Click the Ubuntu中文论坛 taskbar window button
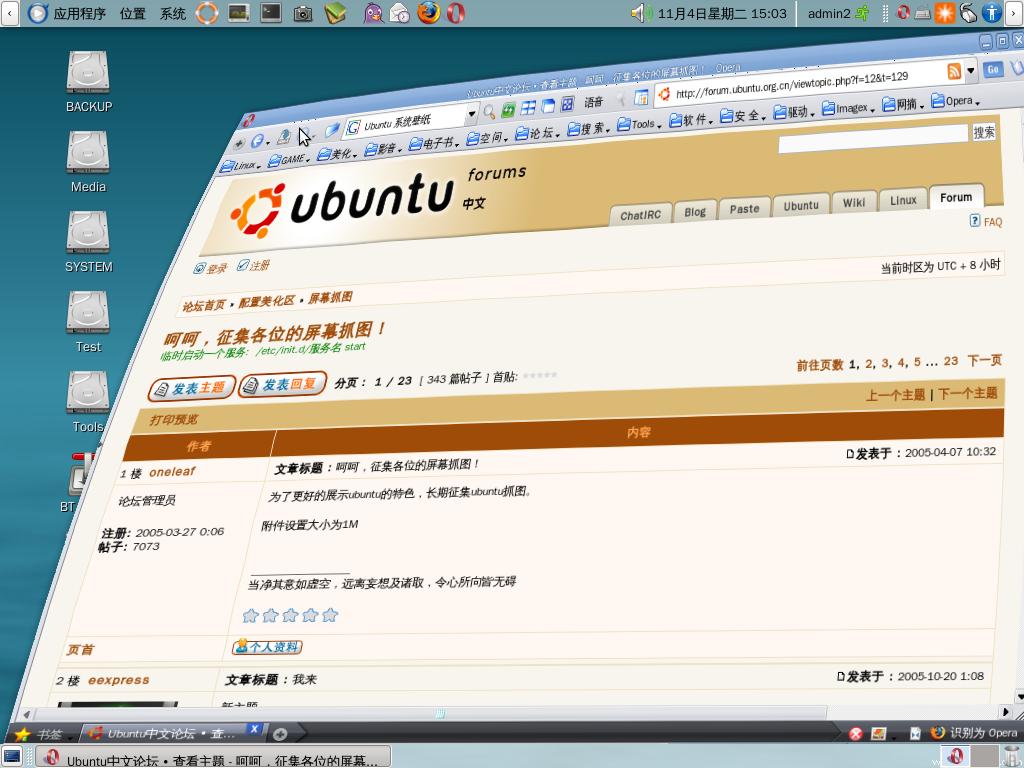The width and height of the screenshot is (1024, 768). point(213,758)
